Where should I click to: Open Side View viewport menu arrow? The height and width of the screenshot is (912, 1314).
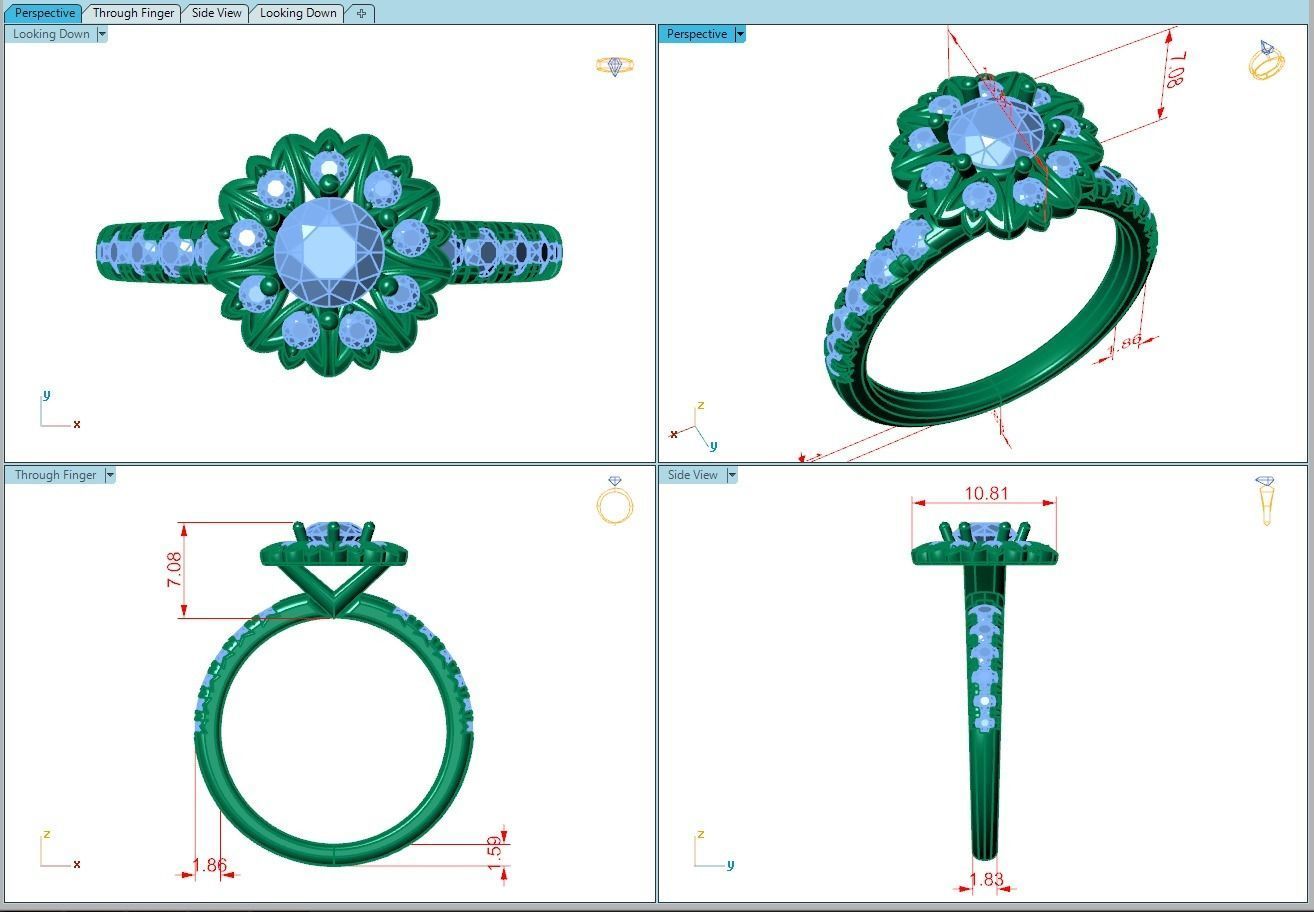click(732, 475)
